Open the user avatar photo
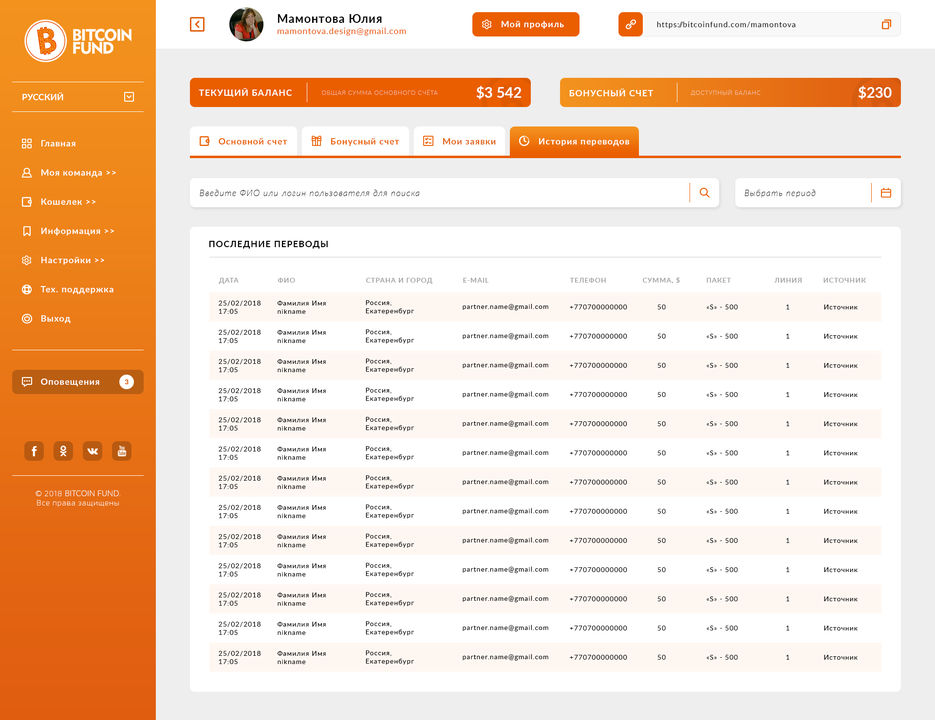The width and height of the screenshot is (935, 720). [246, 24]
